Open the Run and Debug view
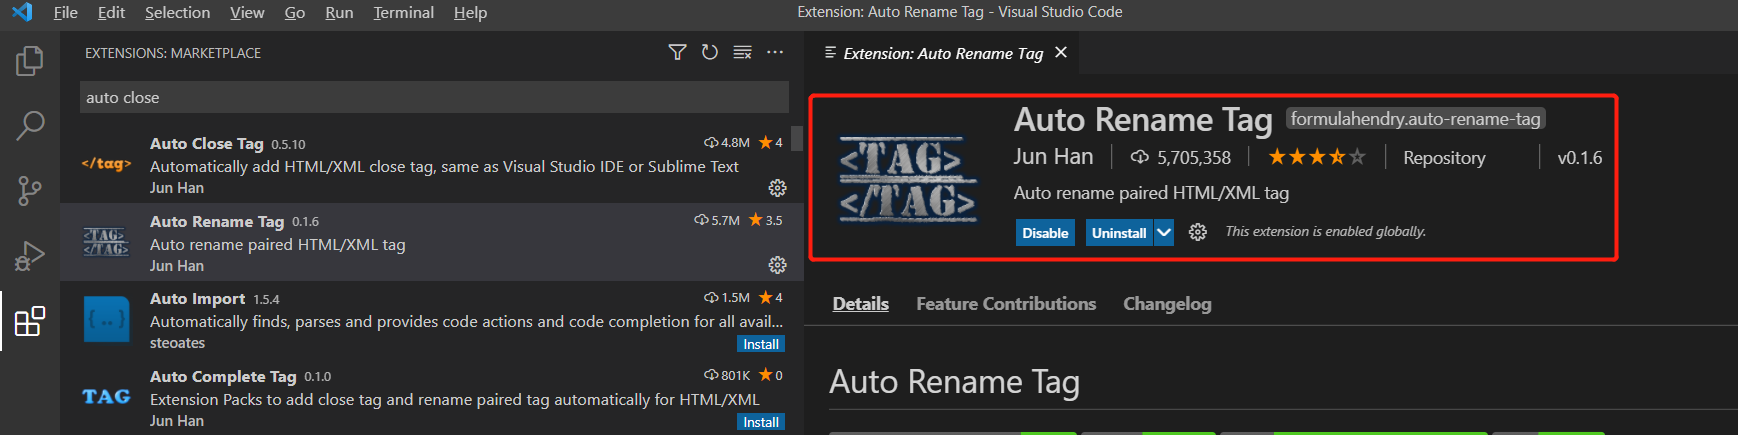1738x435 pixels. coord(30,256)
